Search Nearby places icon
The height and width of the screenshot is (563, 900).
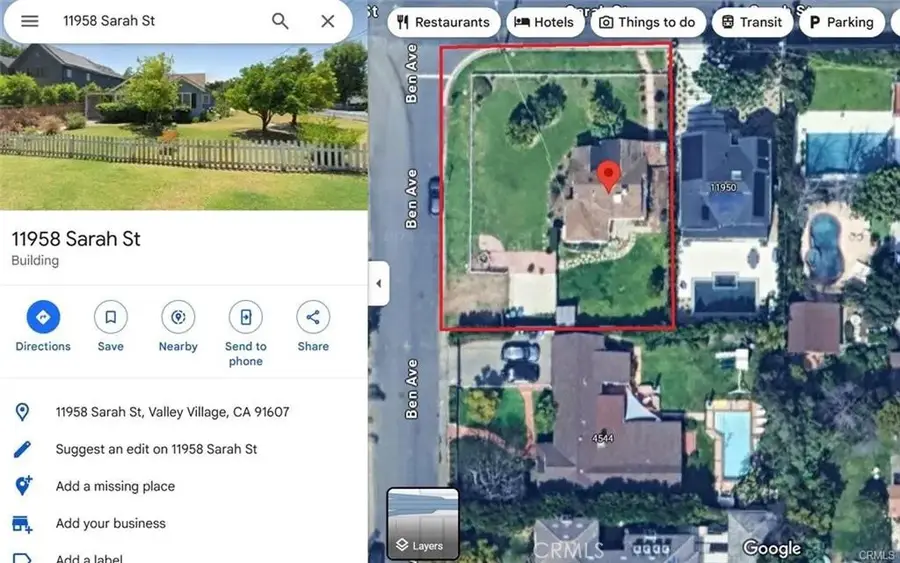178,318
